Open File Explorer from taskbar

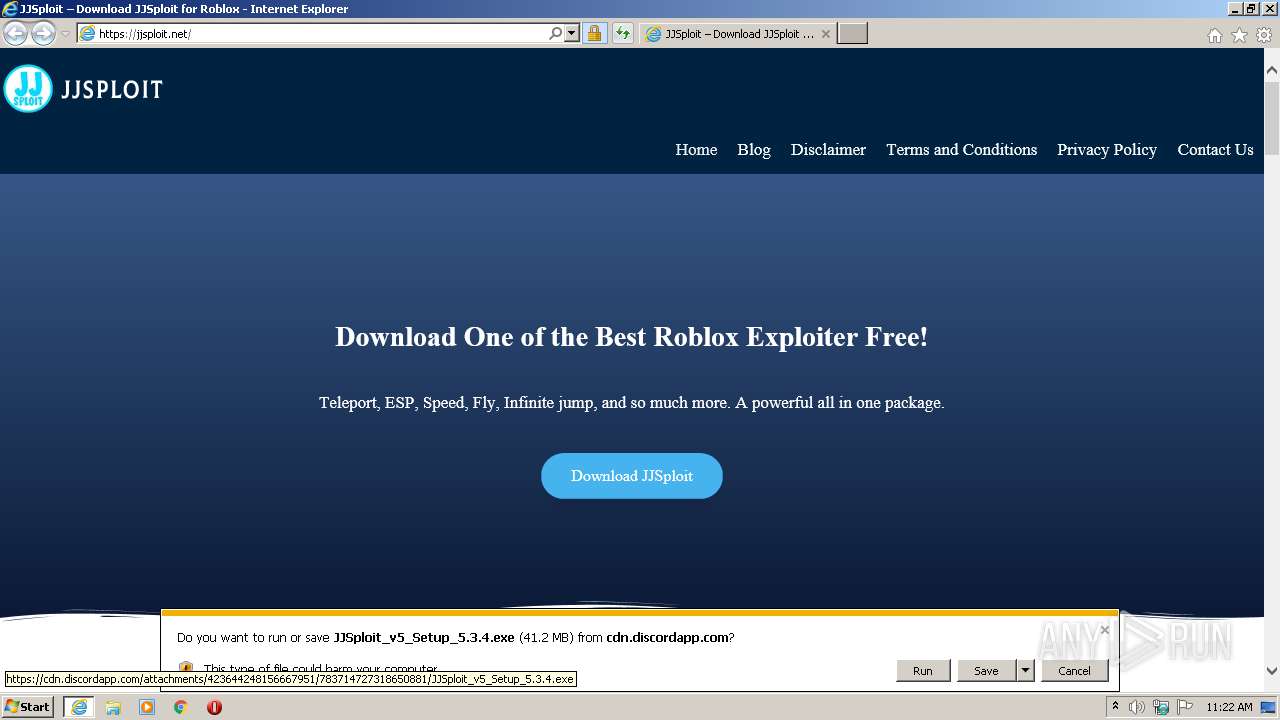113,707
